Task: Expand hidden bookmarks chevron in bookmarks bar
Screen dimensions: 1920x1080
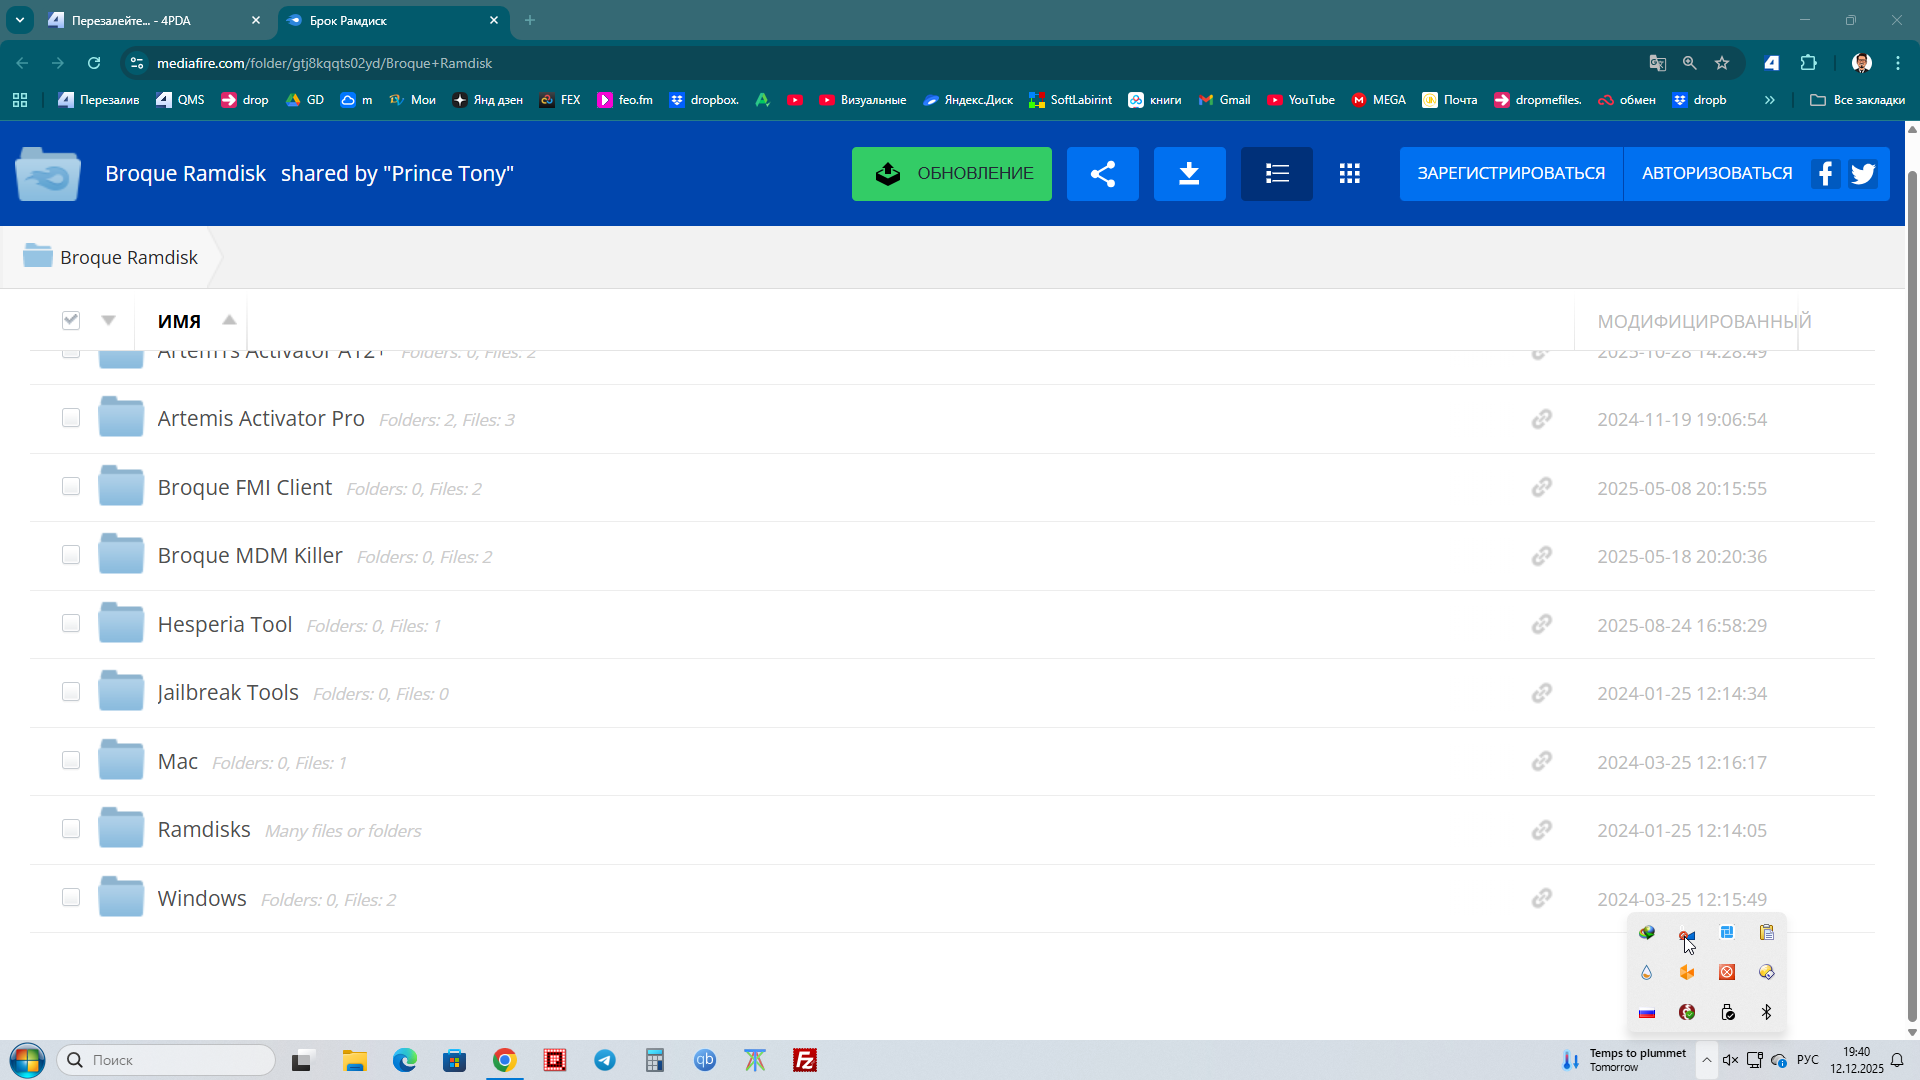Action: [x=1769, y=100]
